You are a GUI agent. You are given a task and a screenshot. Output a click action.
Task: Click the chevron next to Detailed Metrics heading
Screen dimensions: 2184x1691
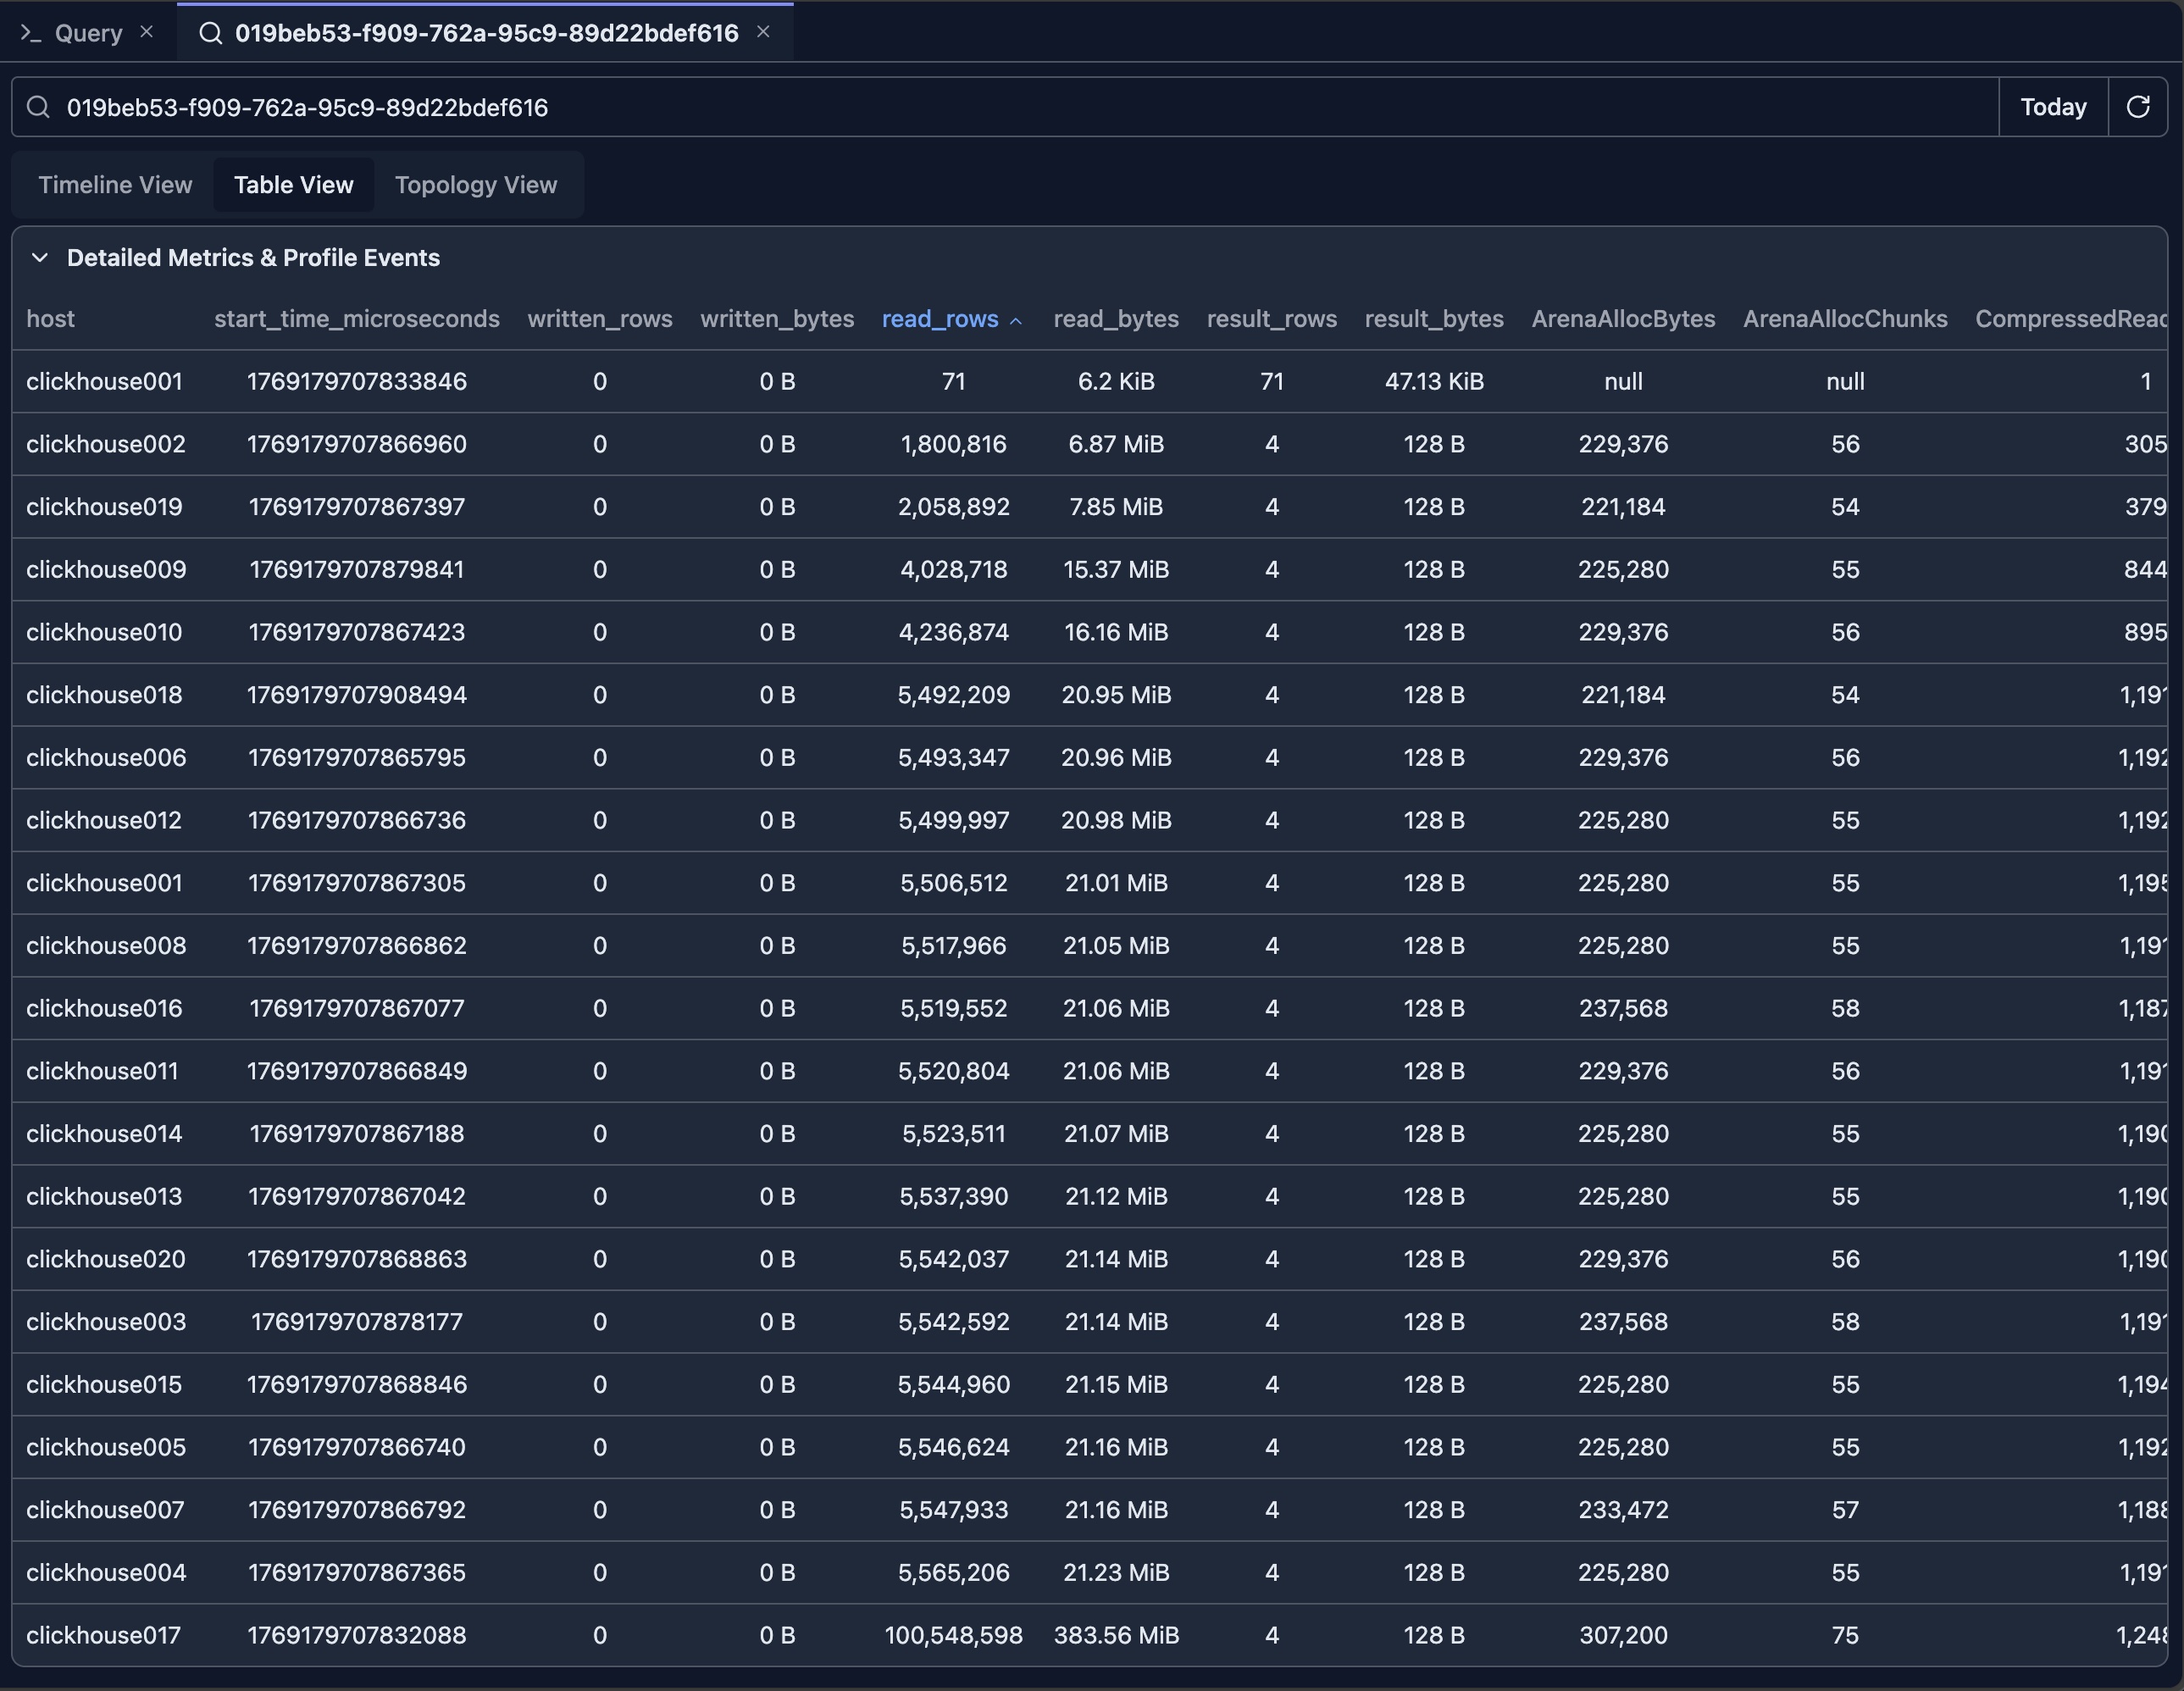pos(40,257)
